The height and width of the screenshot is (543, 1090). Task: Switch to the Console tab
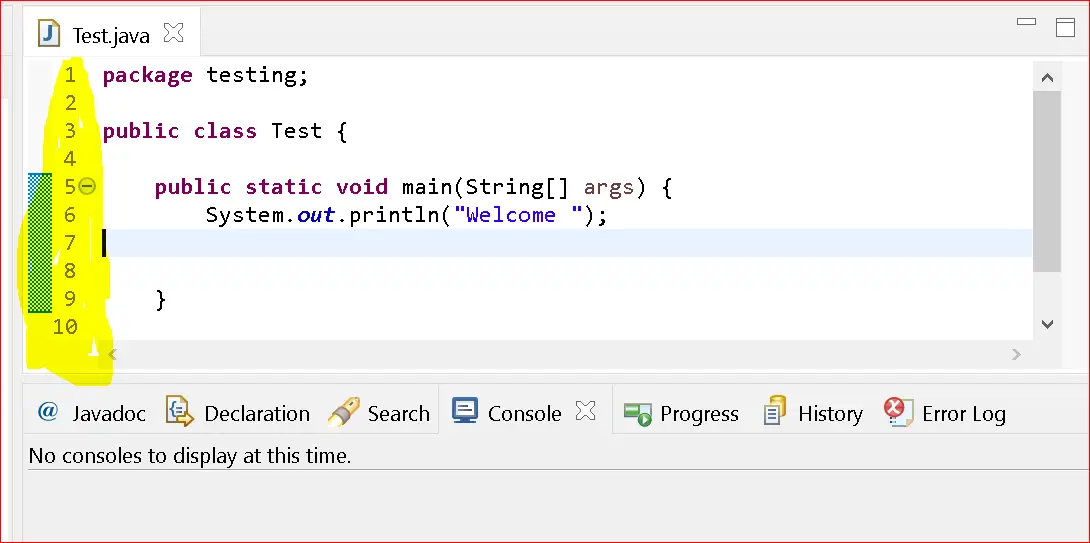click(x=524, y=413)
